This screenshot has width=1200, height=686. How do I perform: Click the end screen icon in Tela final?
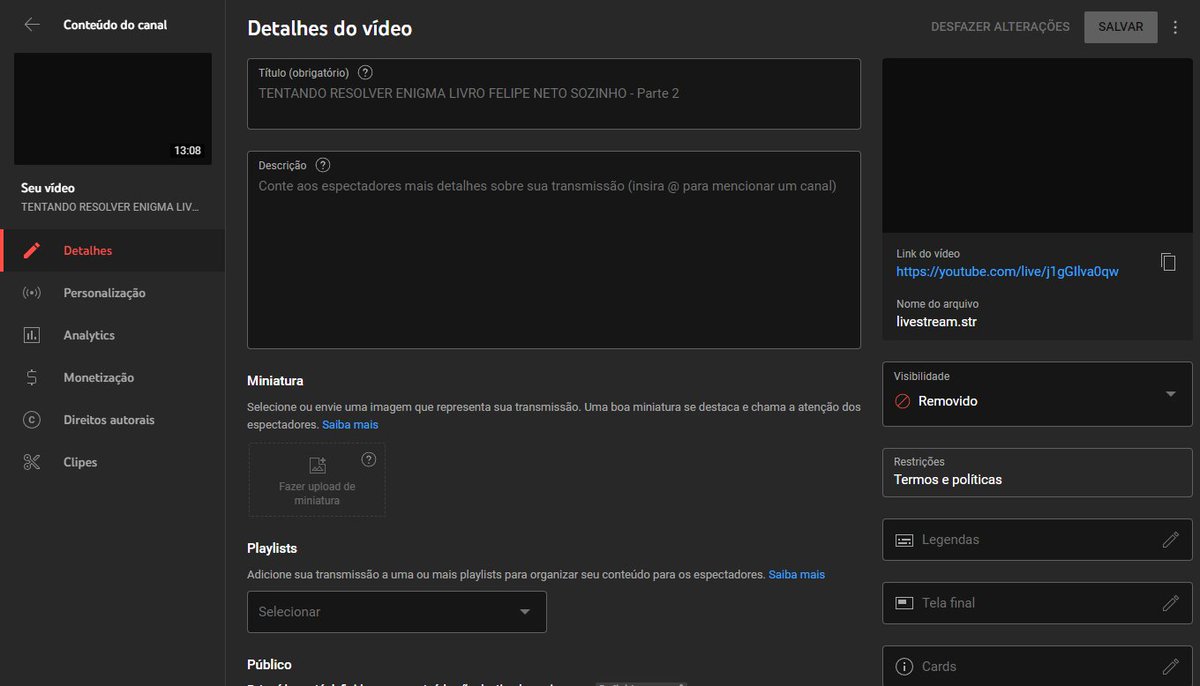point(904,603)
